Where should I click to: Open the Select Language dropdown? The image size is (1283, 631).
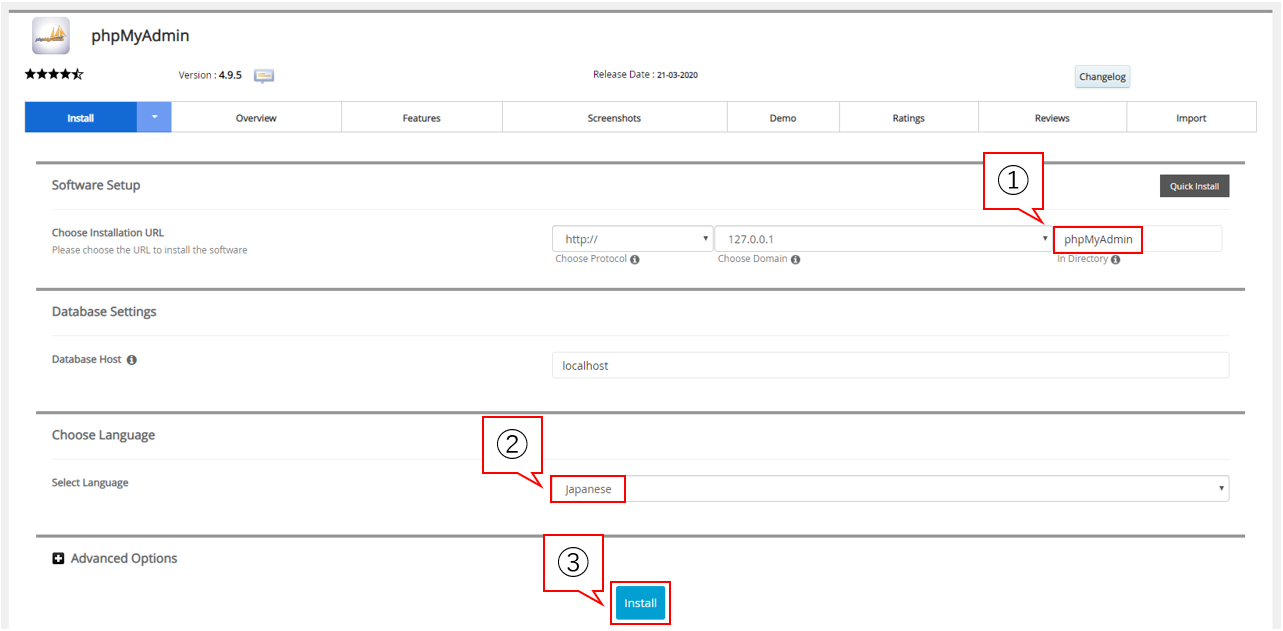pyautogui.click(x=890, y=489)
